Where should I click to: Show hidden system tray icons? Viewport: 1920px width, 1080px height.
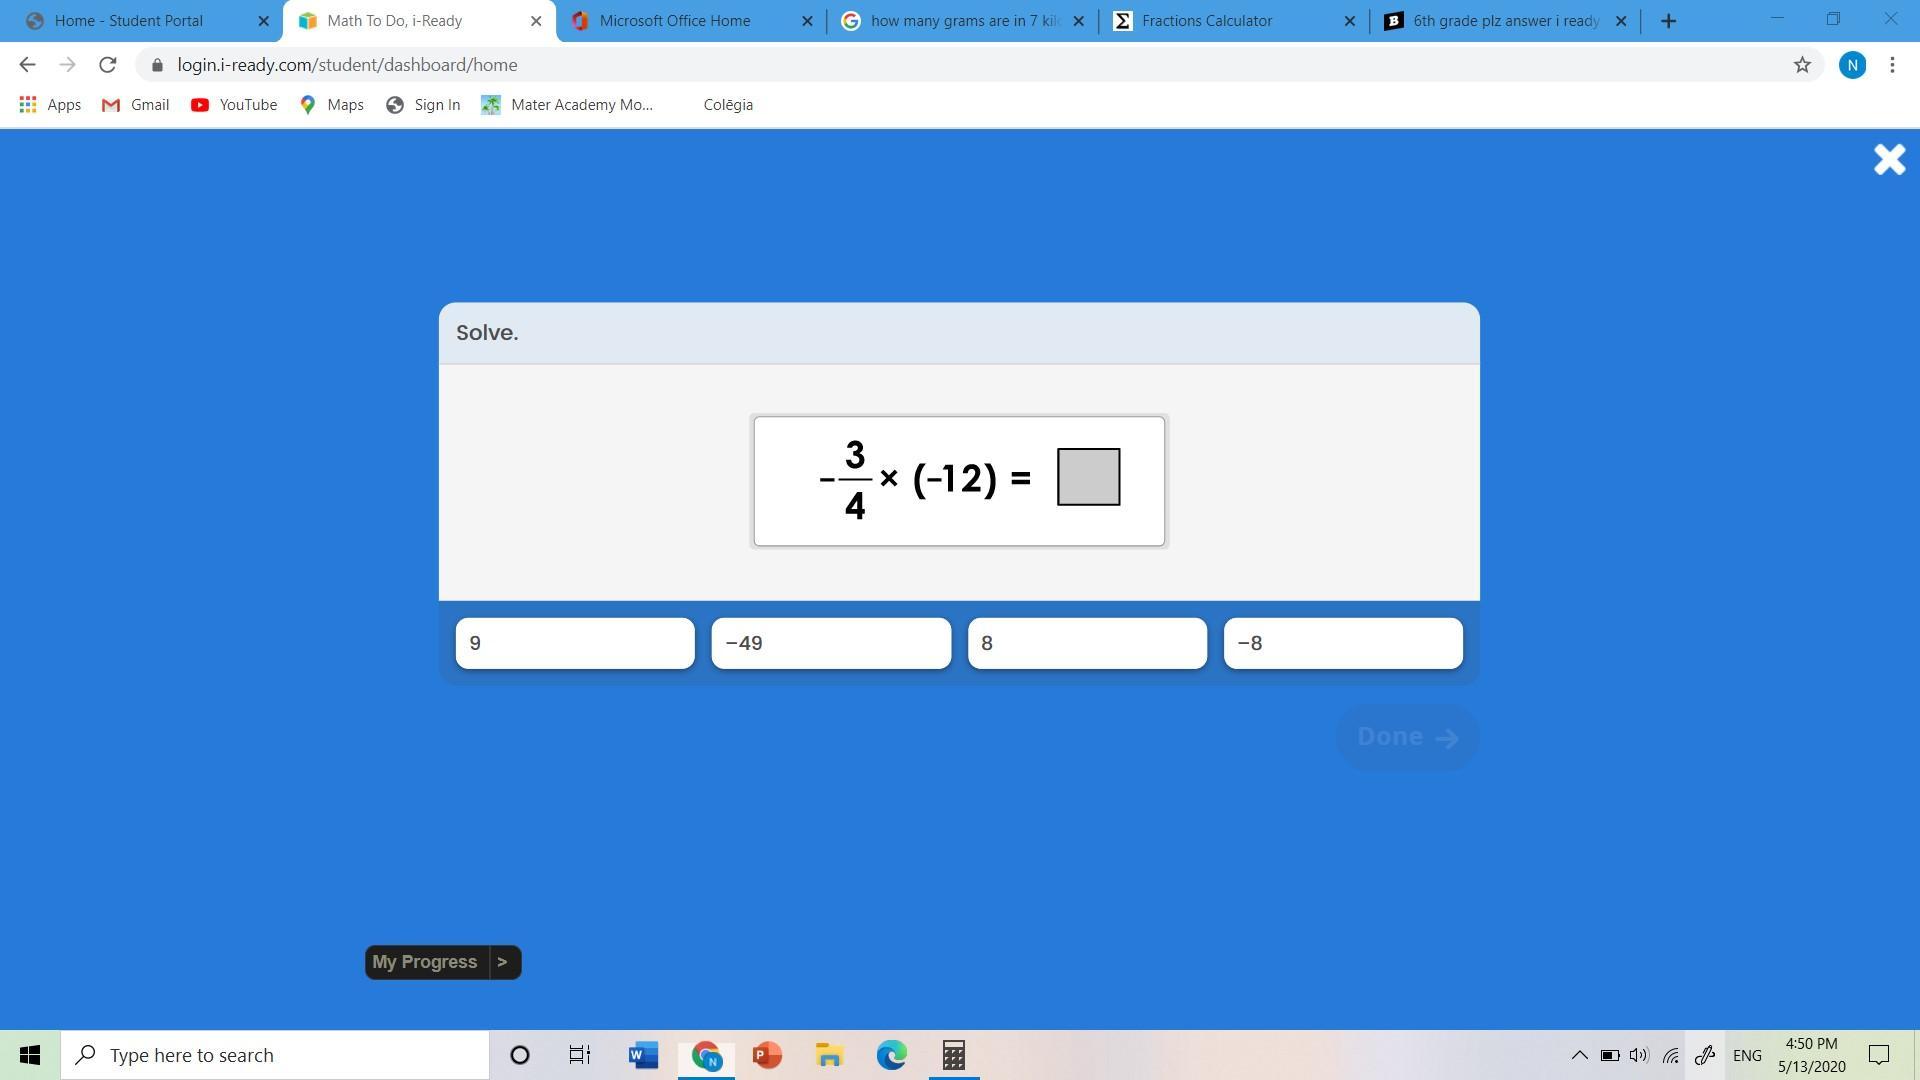(x=1579, y=1055)
